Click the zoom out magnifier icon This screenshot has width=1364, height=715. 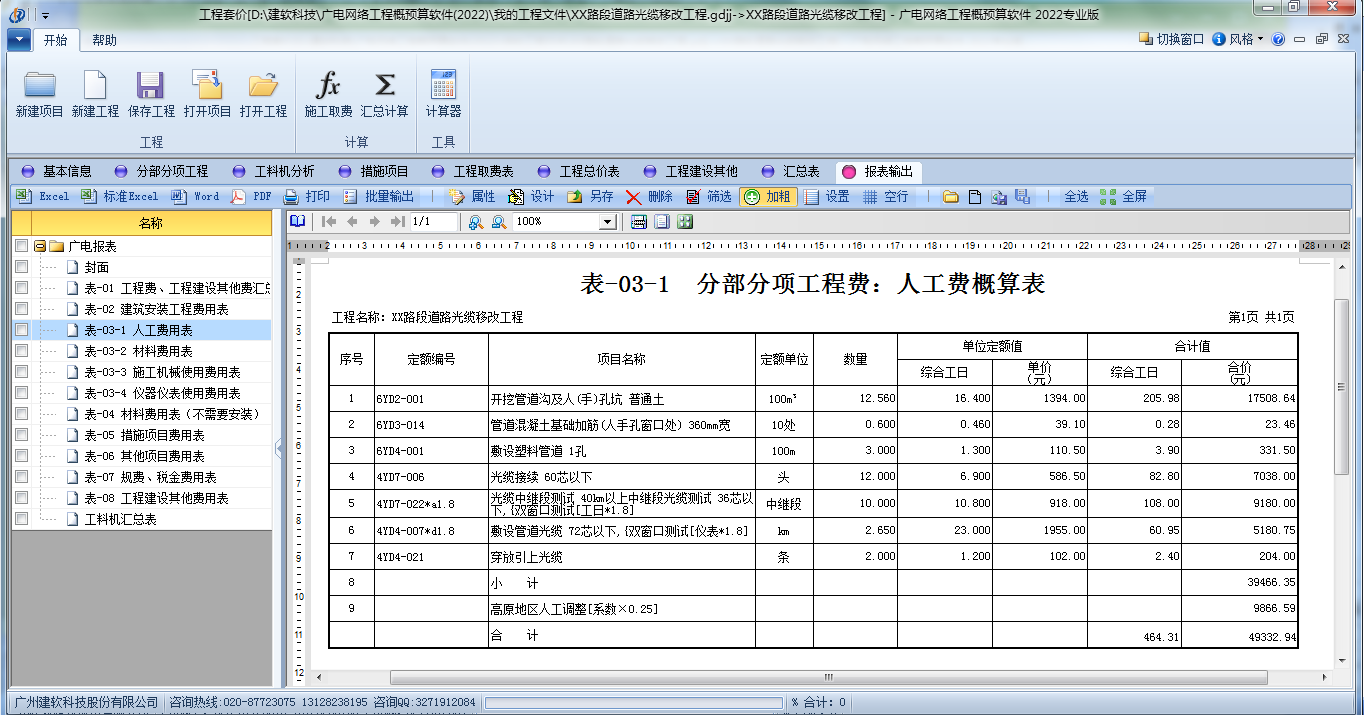[497, 222]
